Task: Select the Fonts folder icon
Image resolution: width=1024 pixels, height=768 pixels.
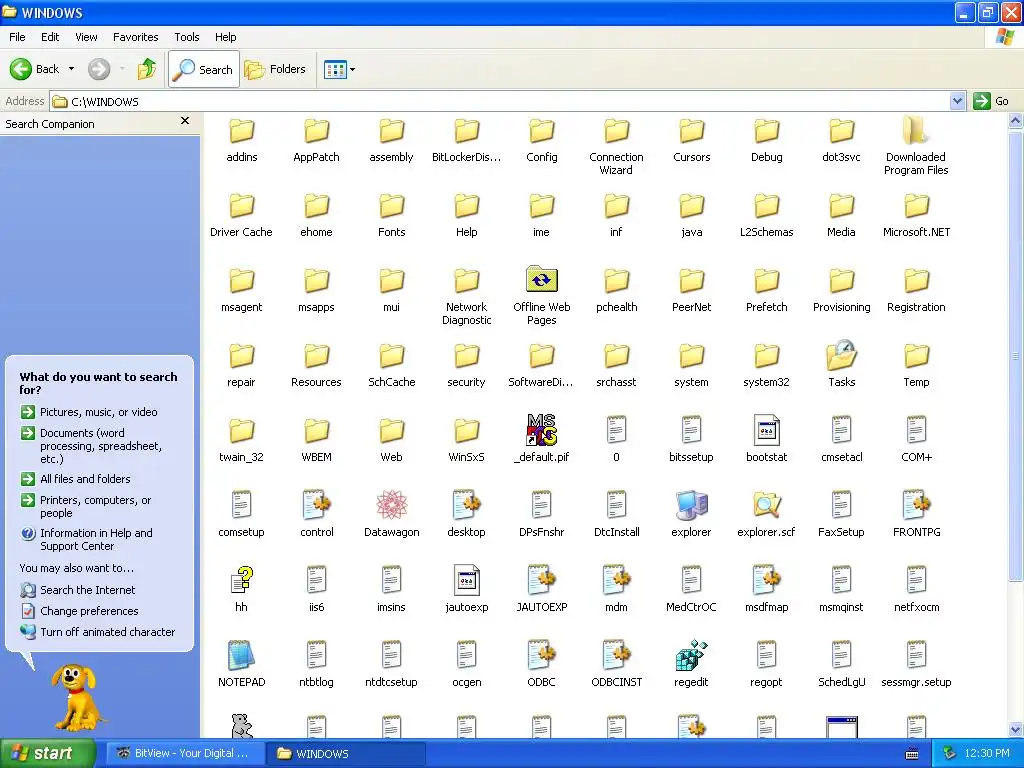Action: 391,206
